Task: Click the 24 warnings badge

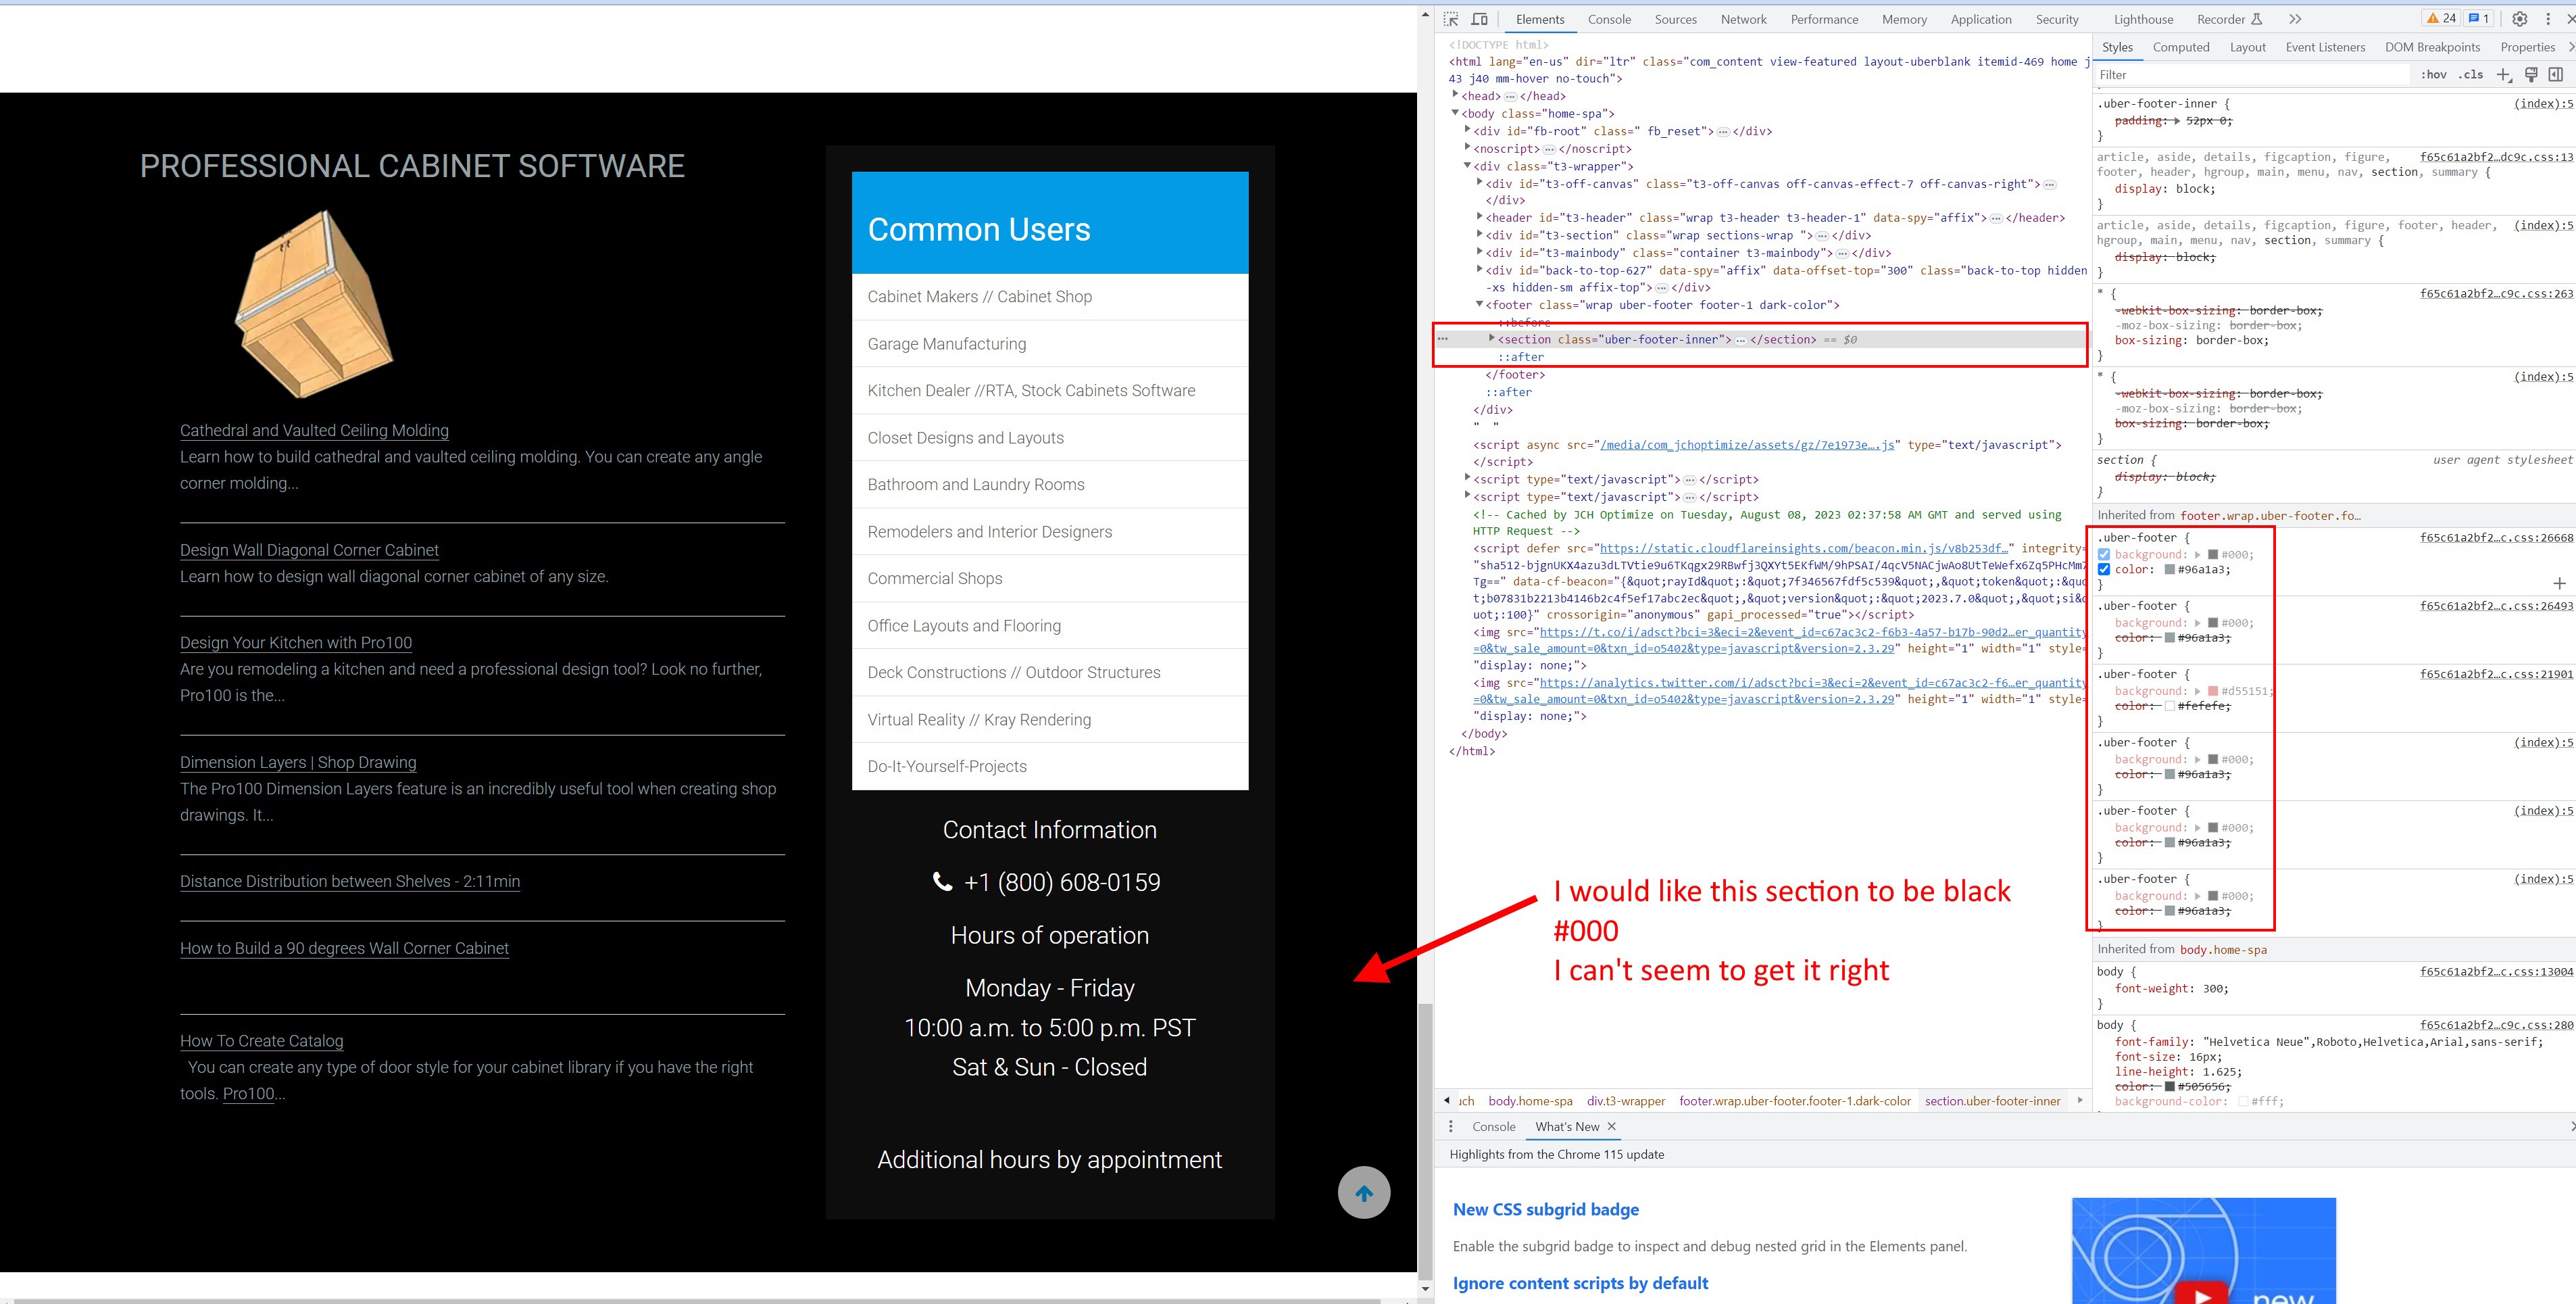Action: click(2441, 19)
